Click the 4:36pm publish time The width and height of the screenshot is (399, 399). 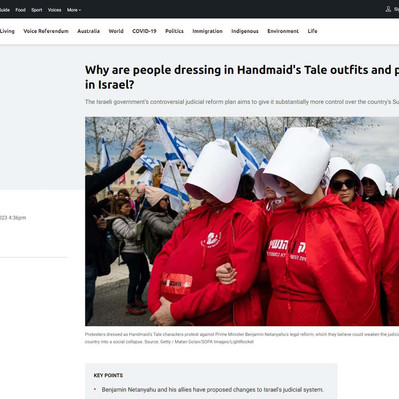coord(17,218)
